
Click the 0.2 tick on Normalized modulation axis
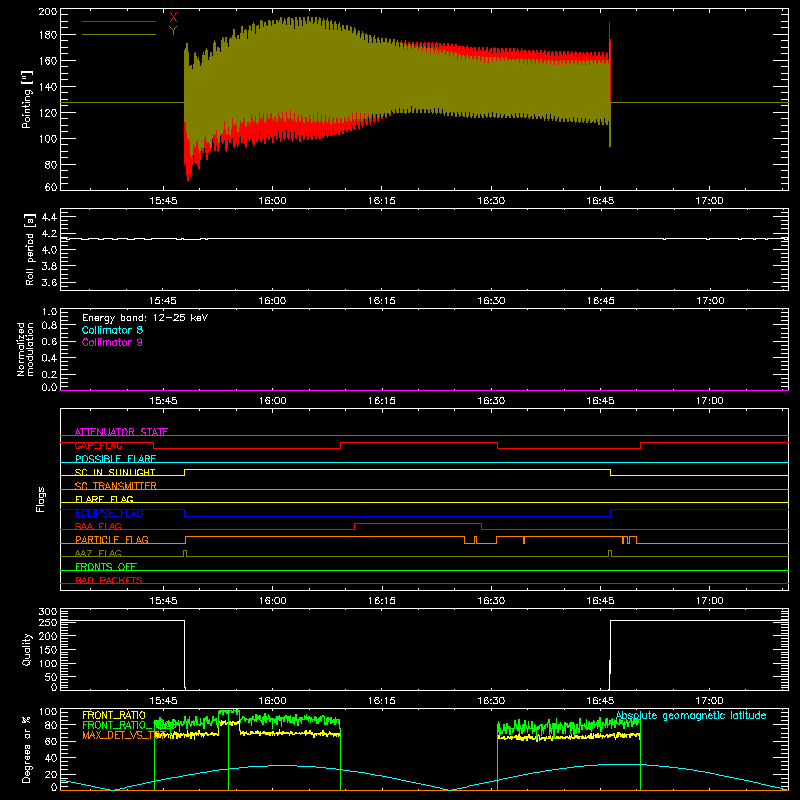coord(49,374)
